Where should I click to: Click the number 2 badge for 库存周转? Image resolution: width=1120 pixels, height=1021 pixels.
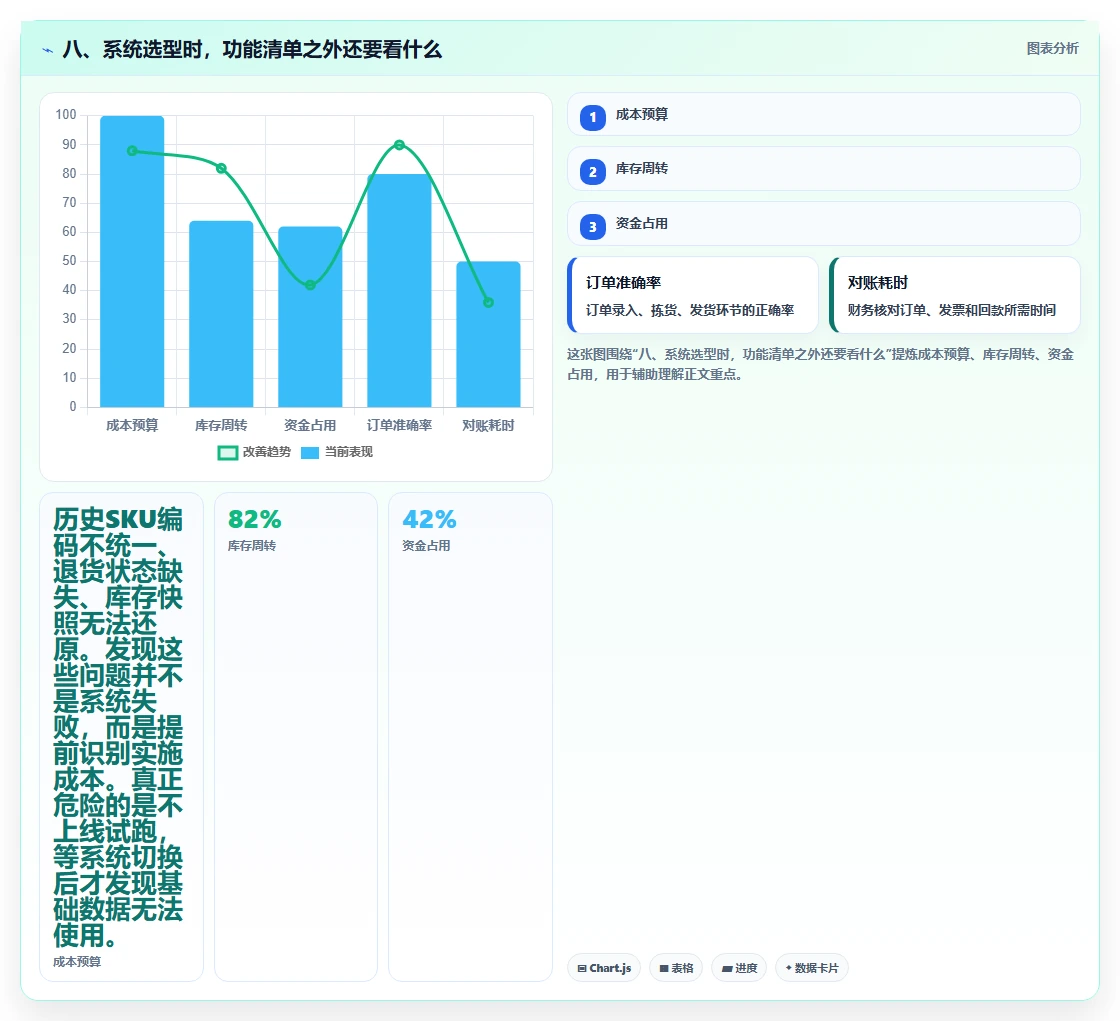pyautogui.click(x=592, y=172)
